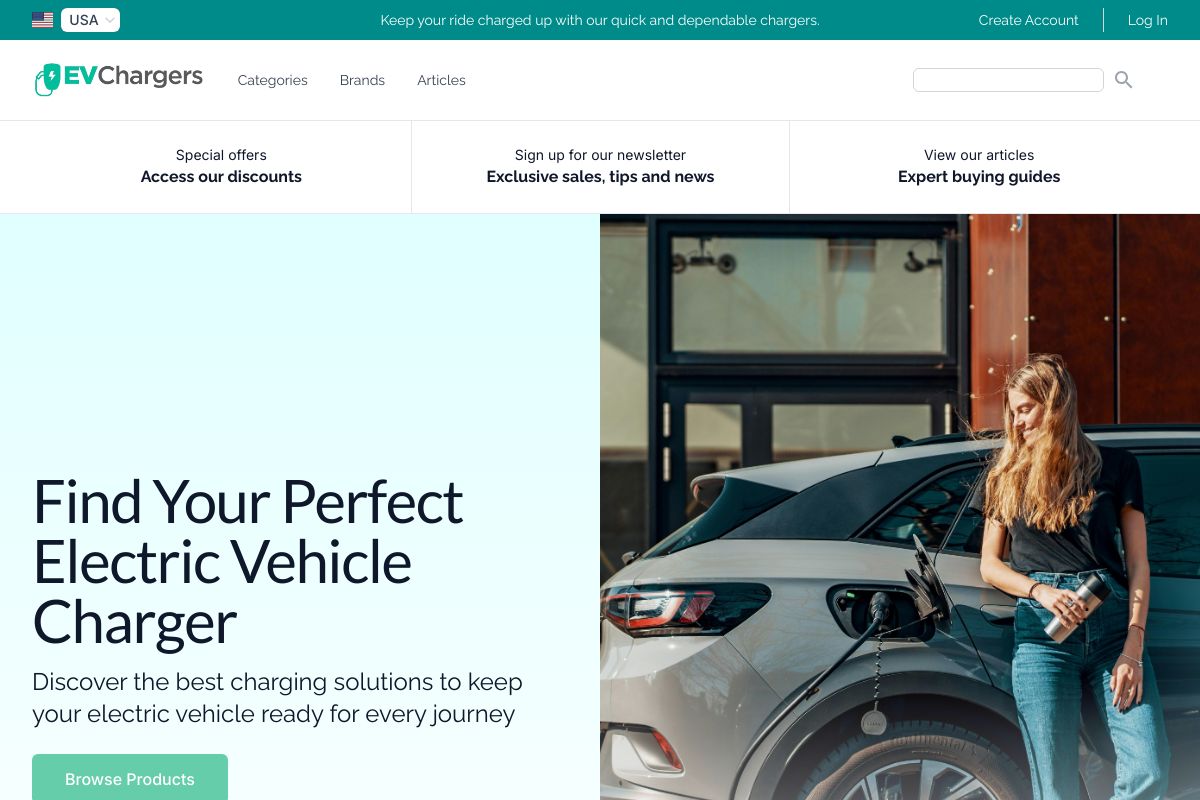
Task: Click the hero subtitle about charging solutions
Action: pyautogui.click(x=277, y=698)
